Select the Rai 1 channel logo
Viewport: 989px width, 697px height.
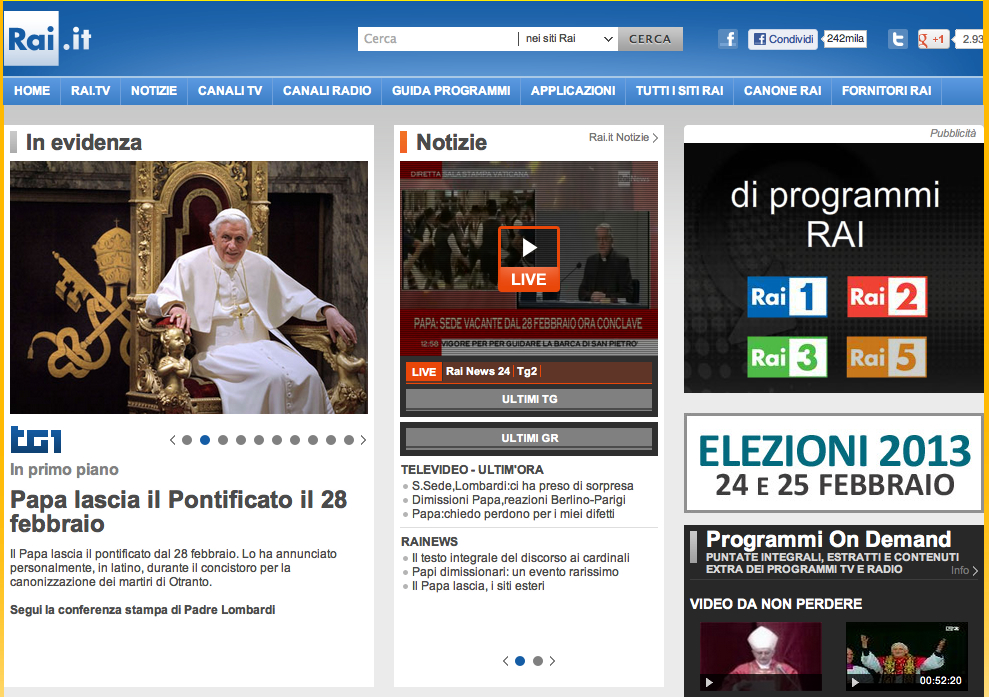787,296
